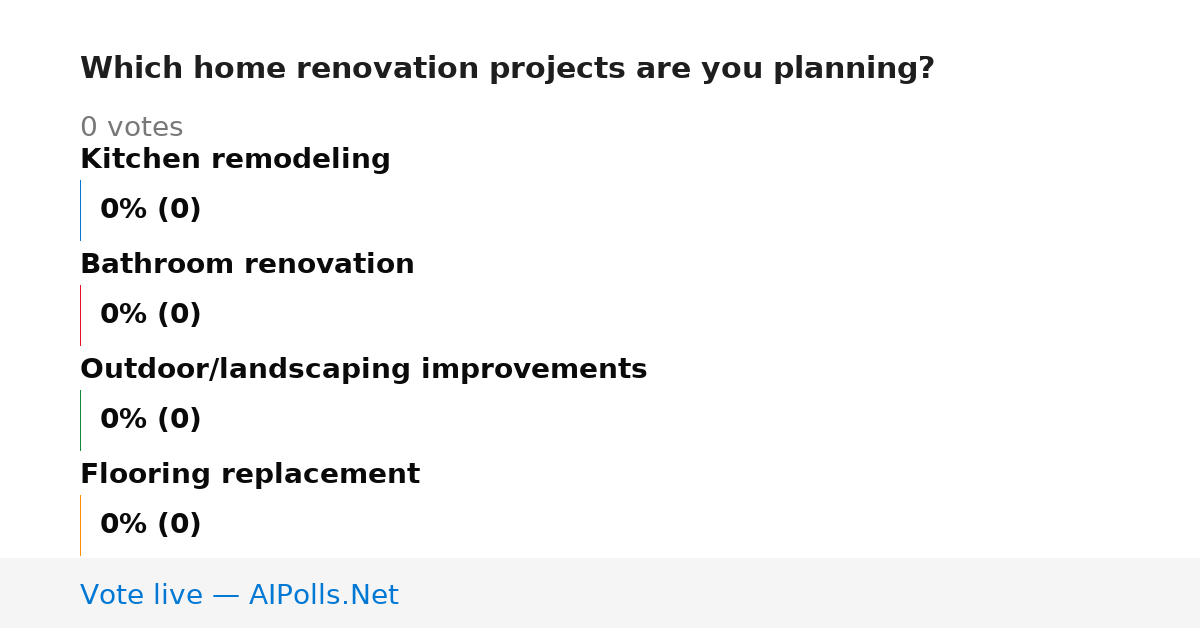Click the 0 votes total counter
The image size is (1200, 628).
[x=131, y=128]
